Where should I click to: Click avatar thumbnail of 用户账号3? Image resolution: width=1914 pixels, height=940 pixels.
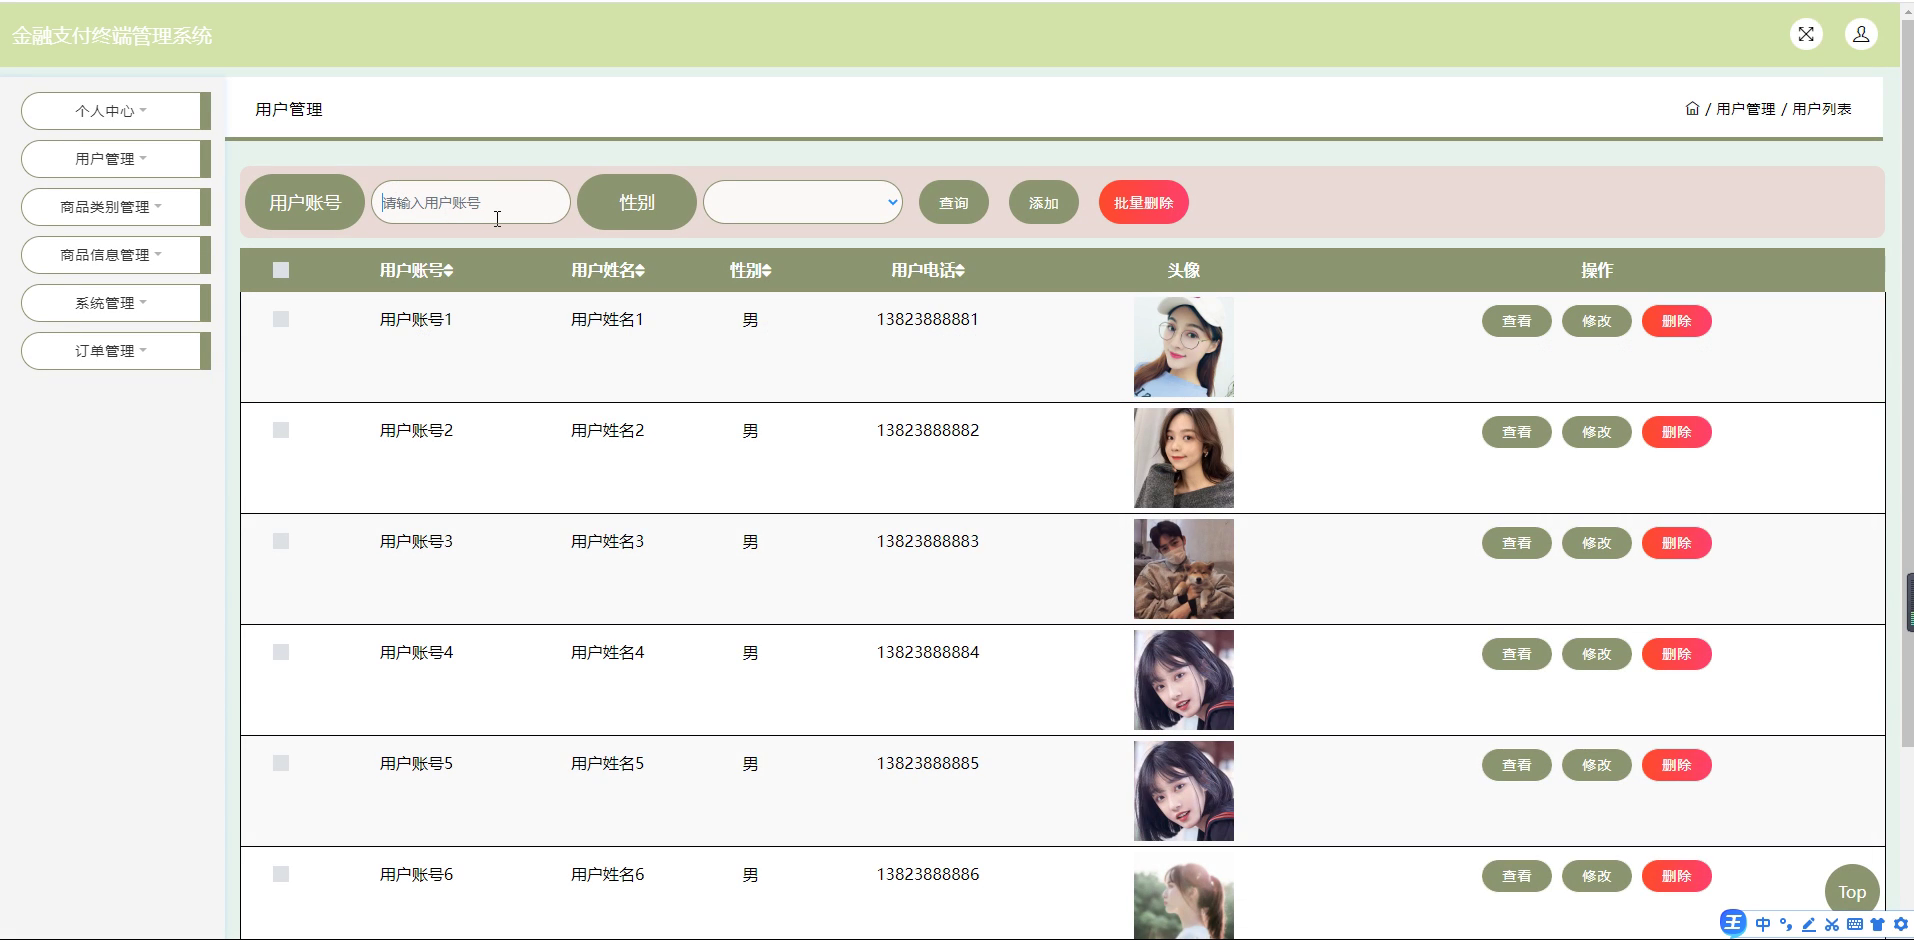(1184, 569)
